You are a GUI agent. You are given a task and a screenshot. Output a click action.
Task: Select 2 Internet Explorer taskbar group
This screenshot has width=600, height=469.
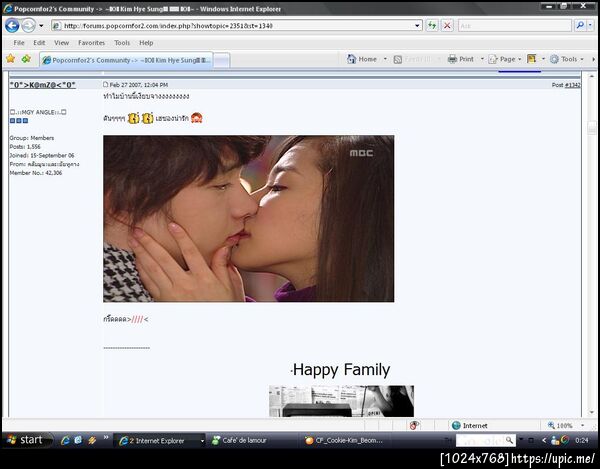pyautogui.click(x=160, y=441)
